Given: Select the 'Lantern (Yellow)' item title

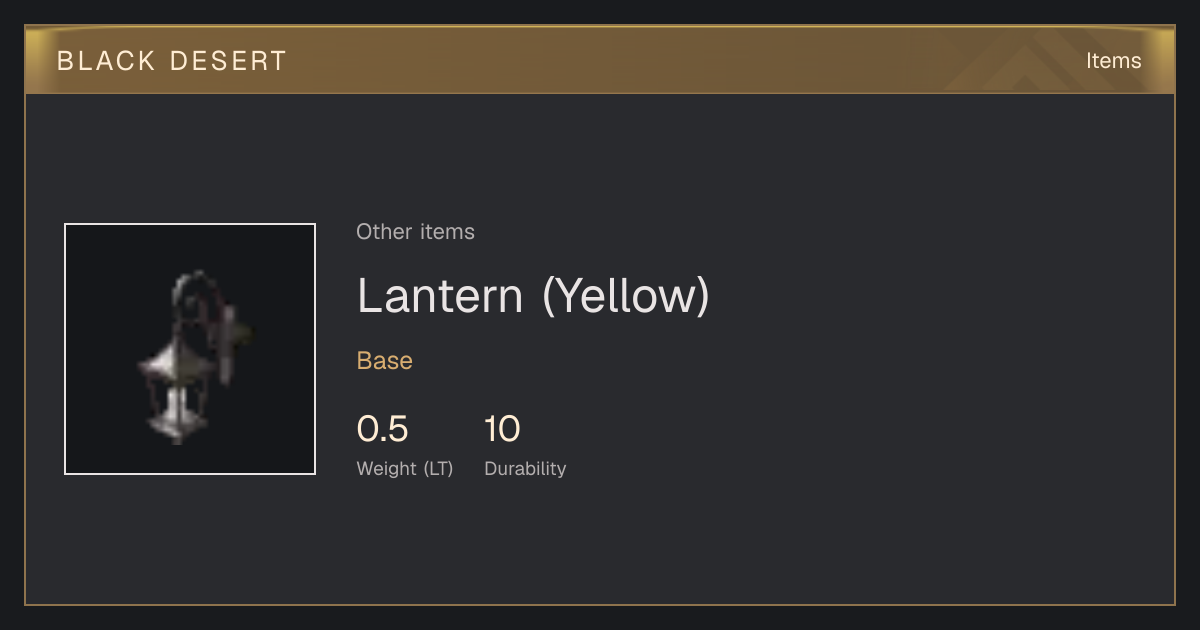Looking at the screenshot, I should 533,296.
